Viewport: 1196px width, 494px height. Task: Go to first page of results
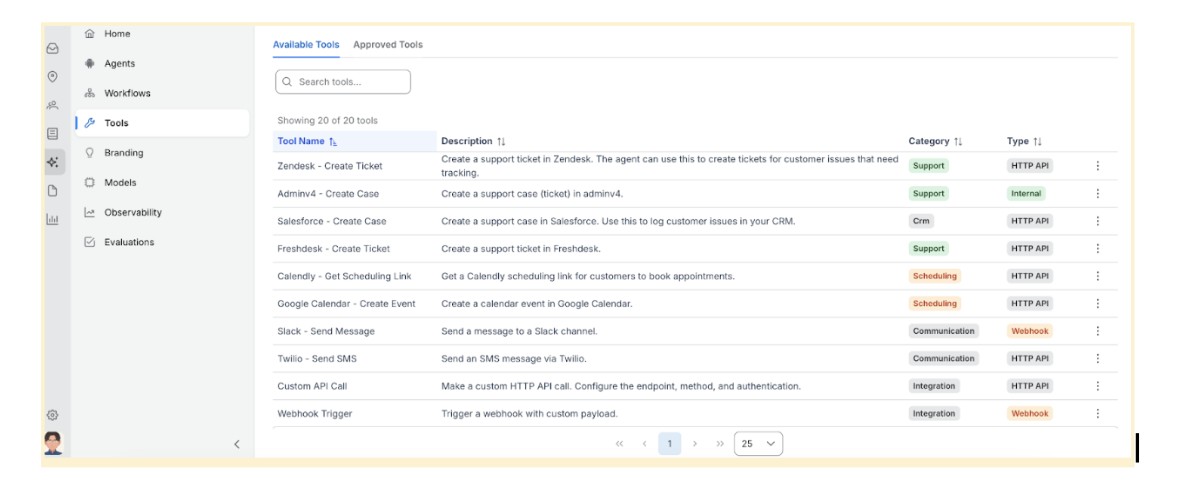619,444
